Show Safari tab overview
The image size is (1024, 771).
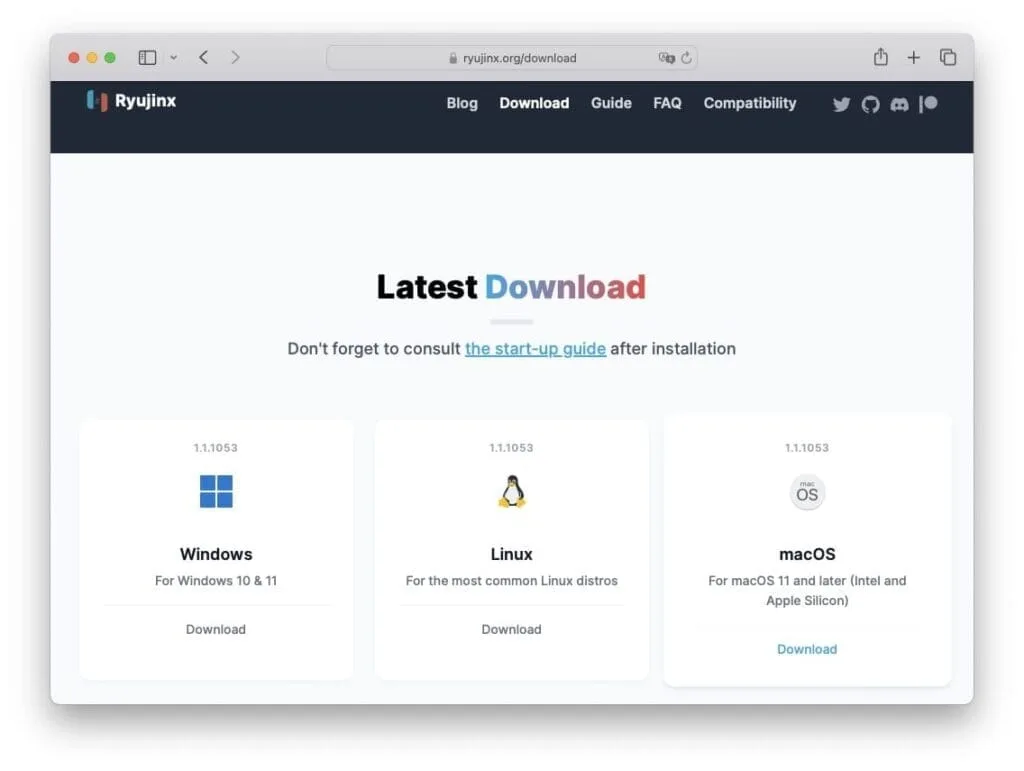pyautogui.click(x=948, y=58)
